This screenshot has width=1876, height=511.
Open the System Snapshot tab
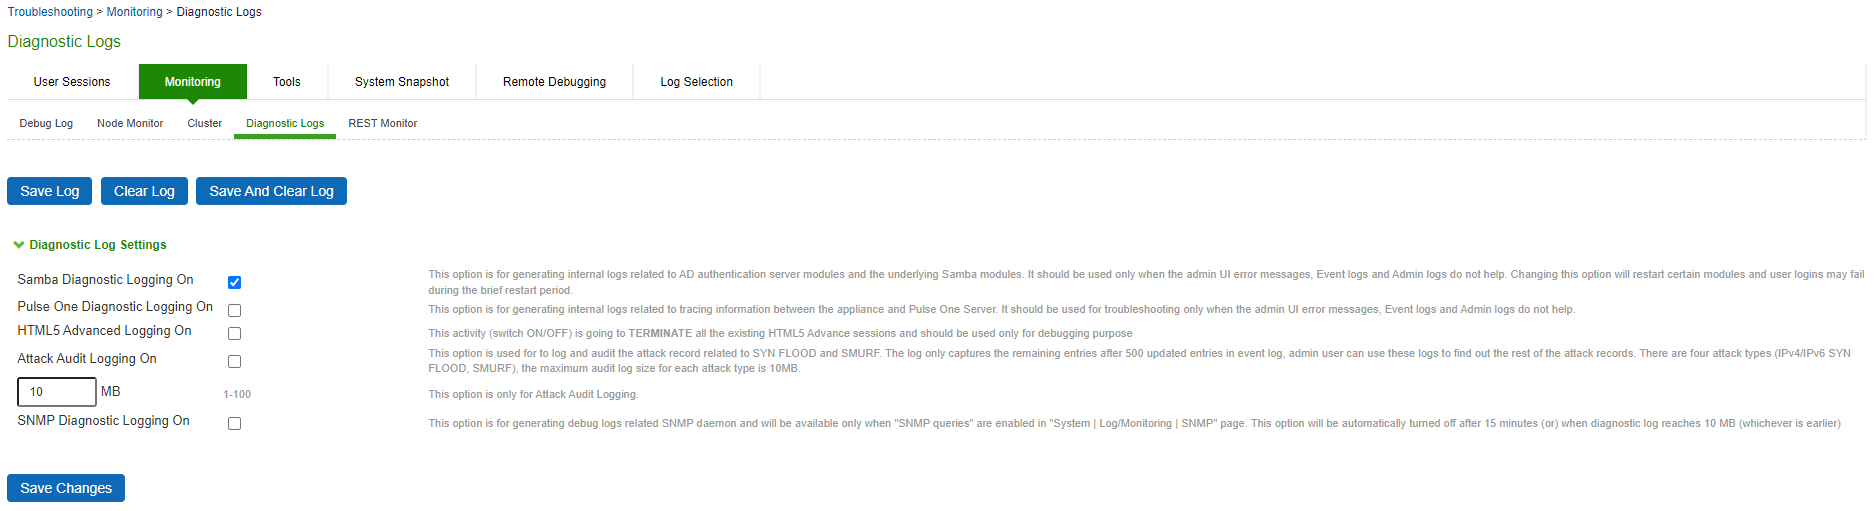tap(401, 82)
